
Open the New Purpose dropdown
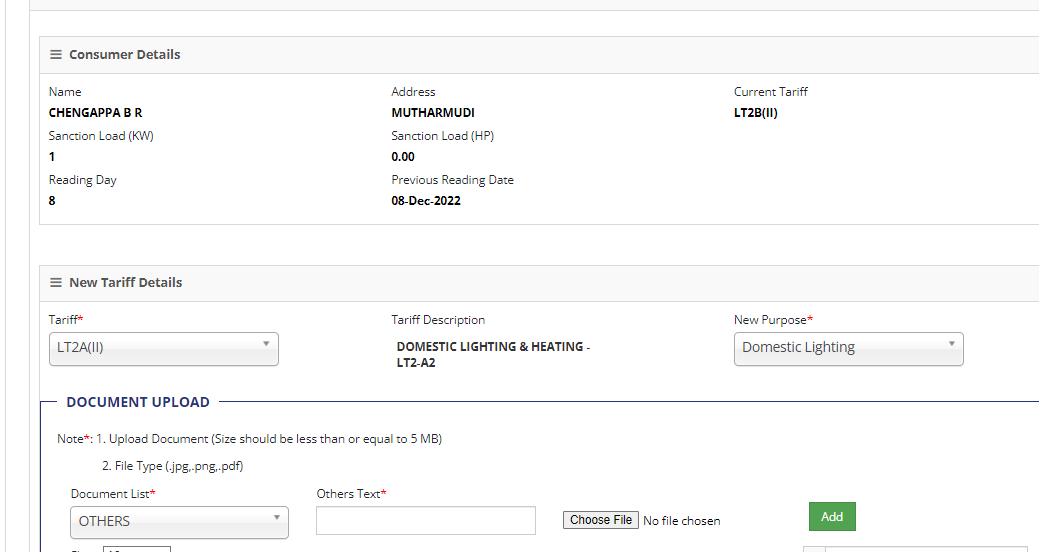(849, 349)
